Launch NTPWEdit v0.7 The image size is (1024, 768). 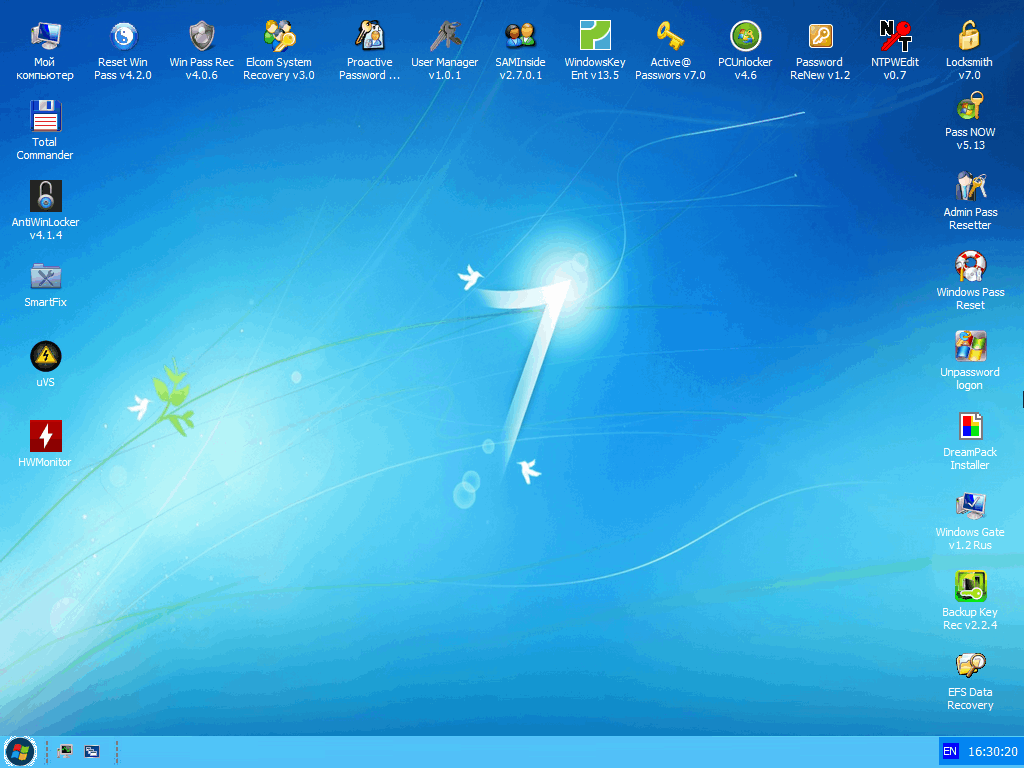click(x=895, y=37)
